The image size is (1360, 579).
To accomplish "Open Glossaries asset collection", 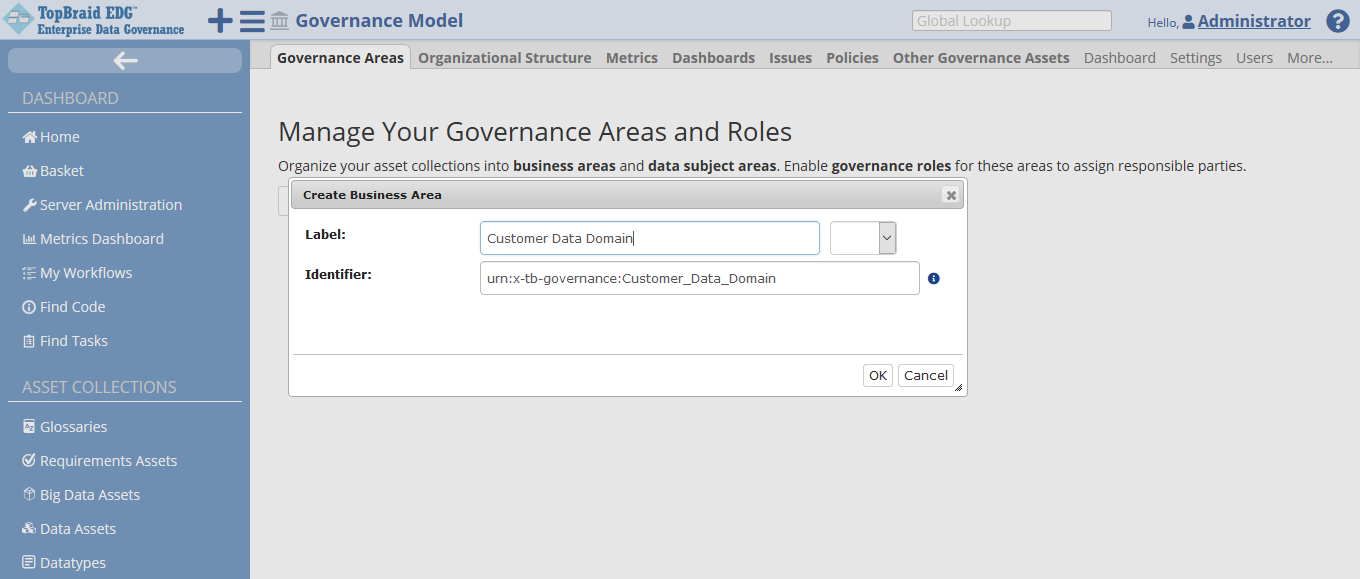I will point(73,427).
